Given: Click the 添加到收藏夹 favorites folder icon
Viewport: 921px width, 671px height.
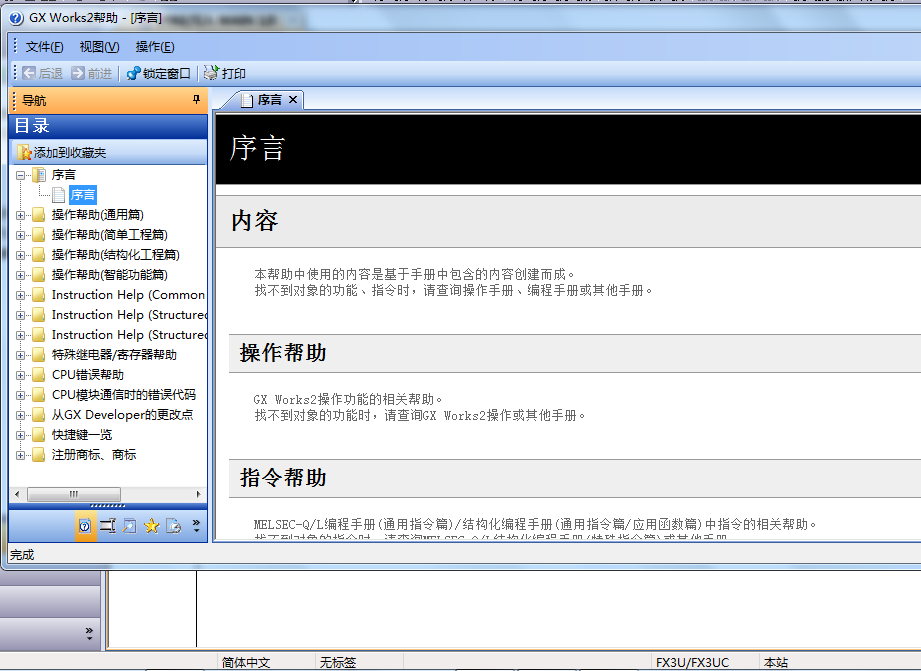Looking at the screenshot, I should (24, 152).
